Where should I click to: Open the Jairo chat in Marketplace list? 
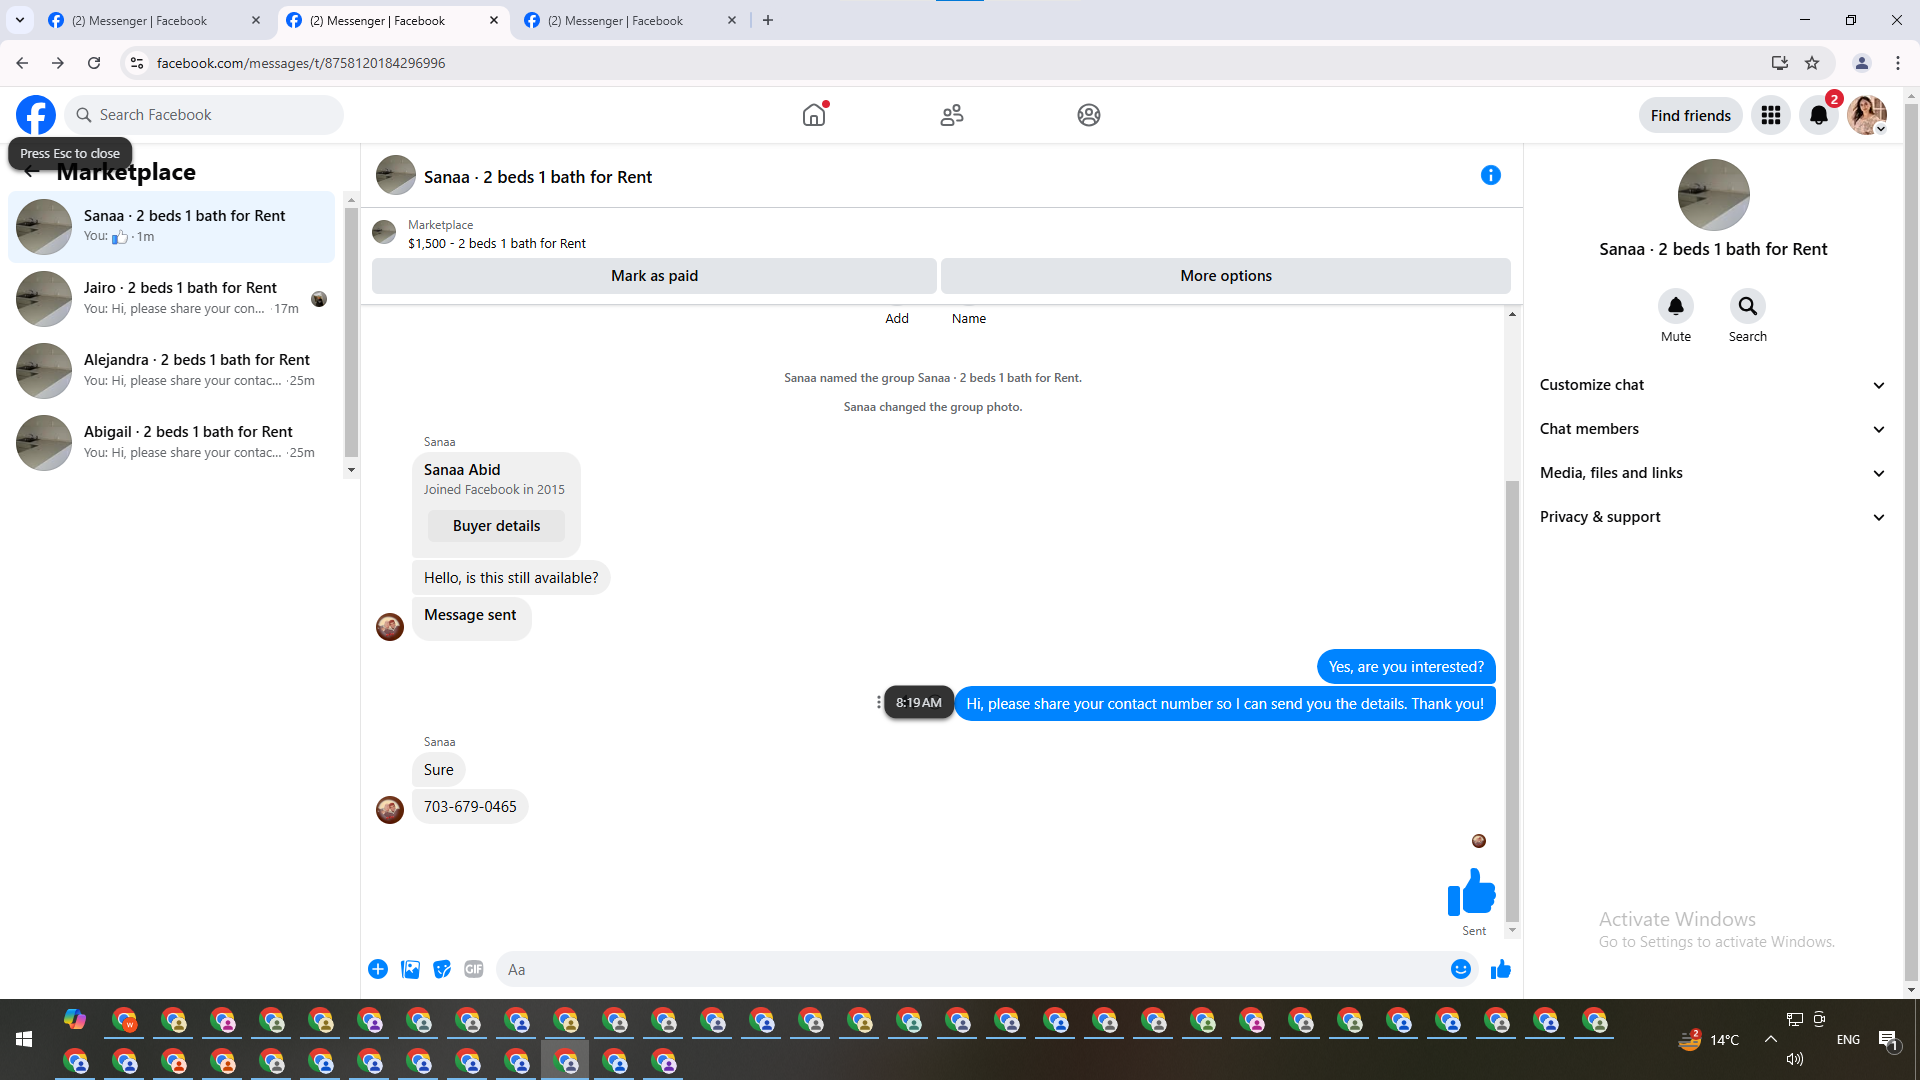172,299
